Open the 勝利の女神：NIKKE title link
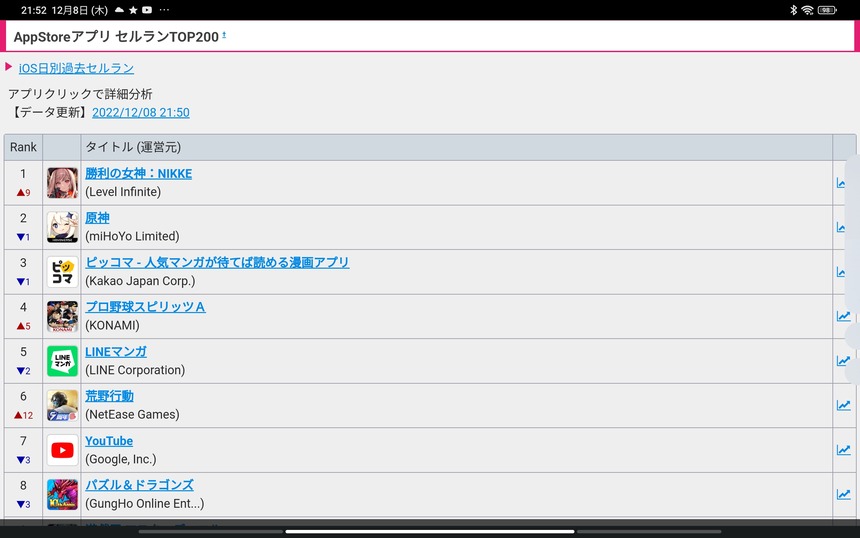This screenshot has width=860, height=538. click(x=139, y=174)
